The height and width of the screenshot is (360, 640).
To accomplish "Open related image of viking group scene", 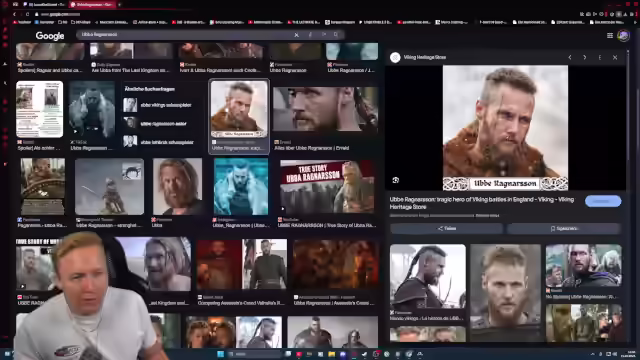I will click(584, 265).
